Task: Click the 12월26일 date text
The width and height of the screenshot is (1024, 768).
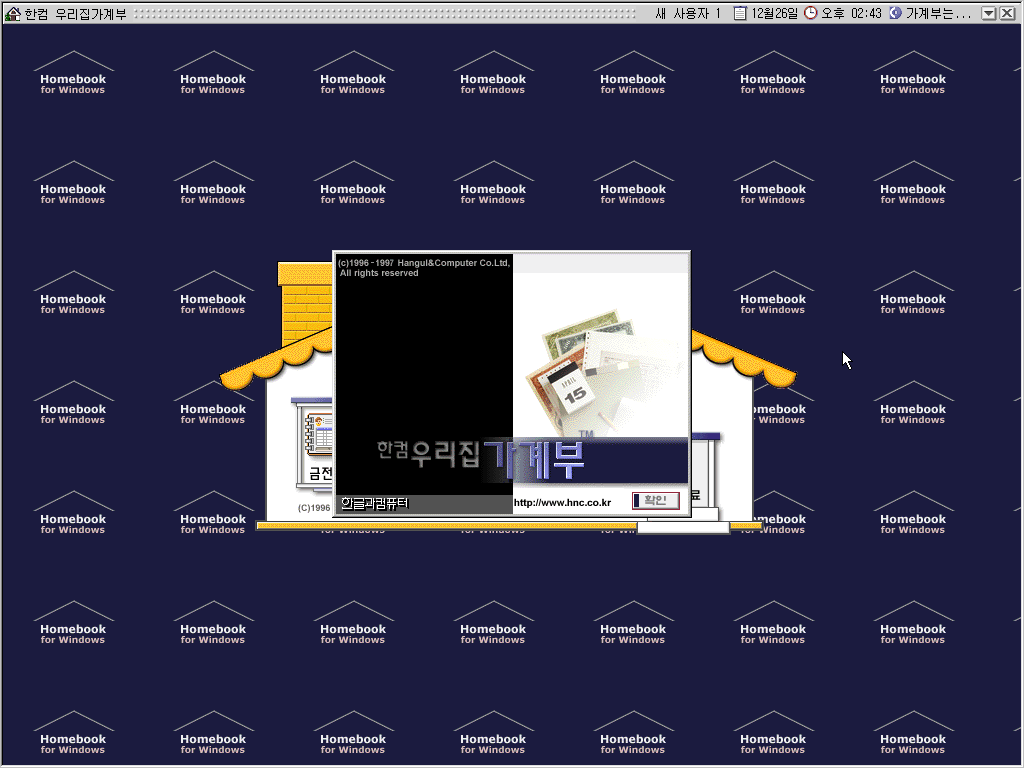Action: tap(775, 13)
